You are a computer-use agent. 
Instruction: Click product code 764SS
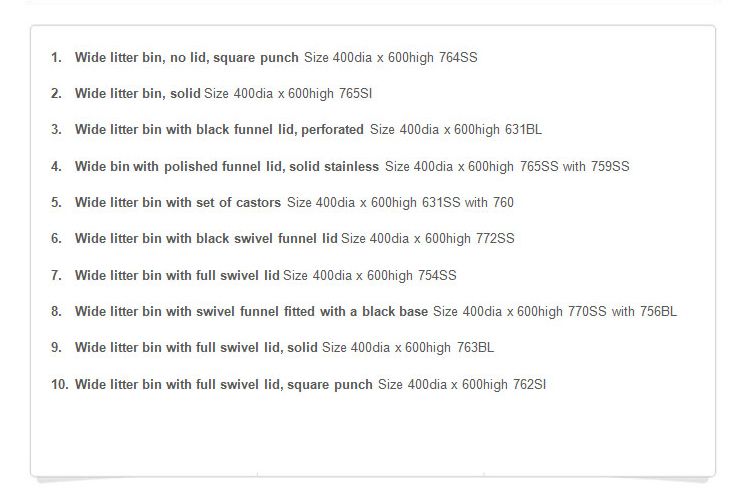tap(458, 58)
